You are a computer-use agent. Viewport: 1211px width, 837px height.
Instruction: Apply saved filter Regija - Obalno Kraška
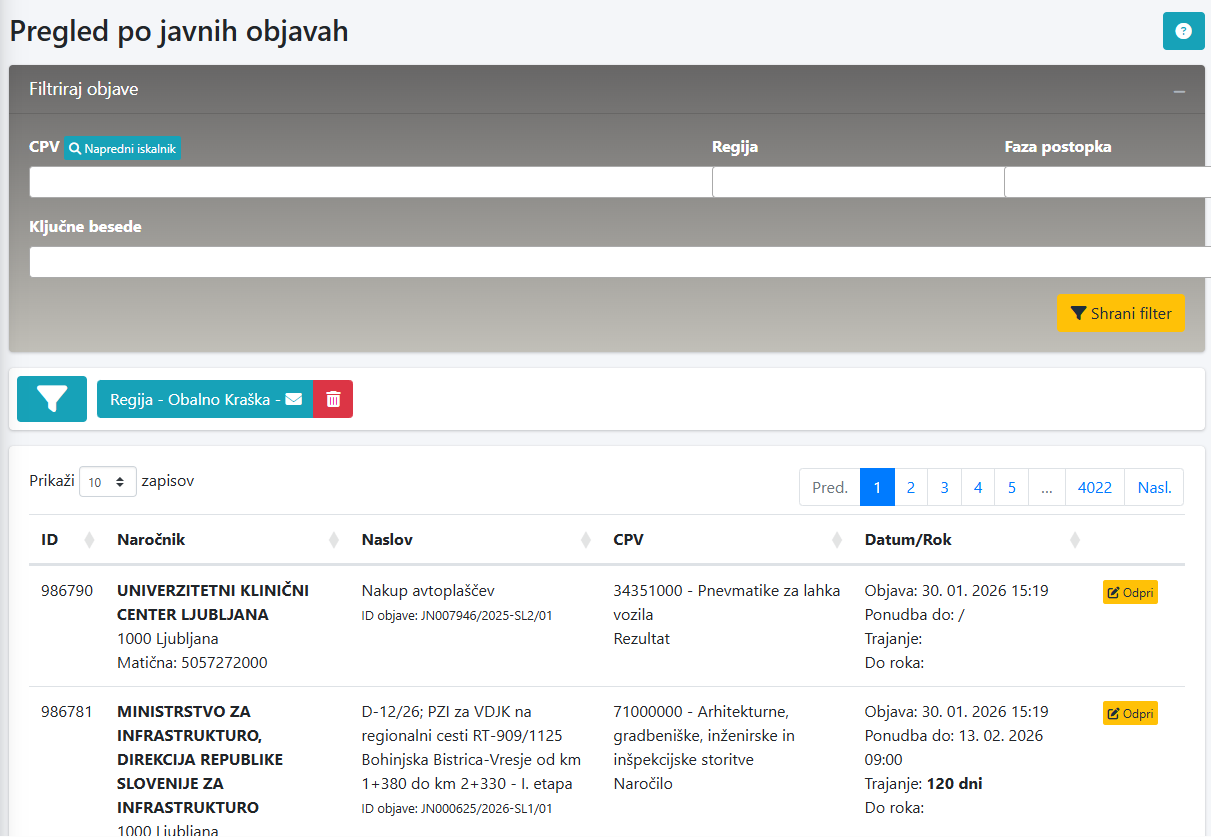(204, 399)
